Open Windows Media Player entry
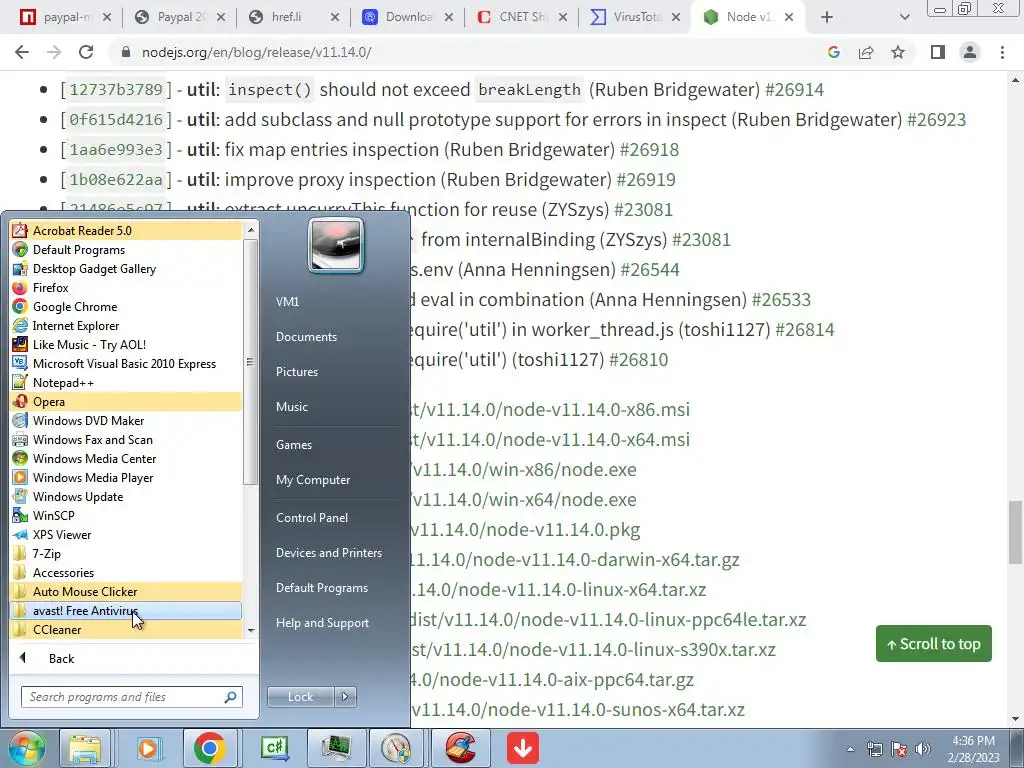Viewport: 1024px width, 768px height. [x=126, y=477]
